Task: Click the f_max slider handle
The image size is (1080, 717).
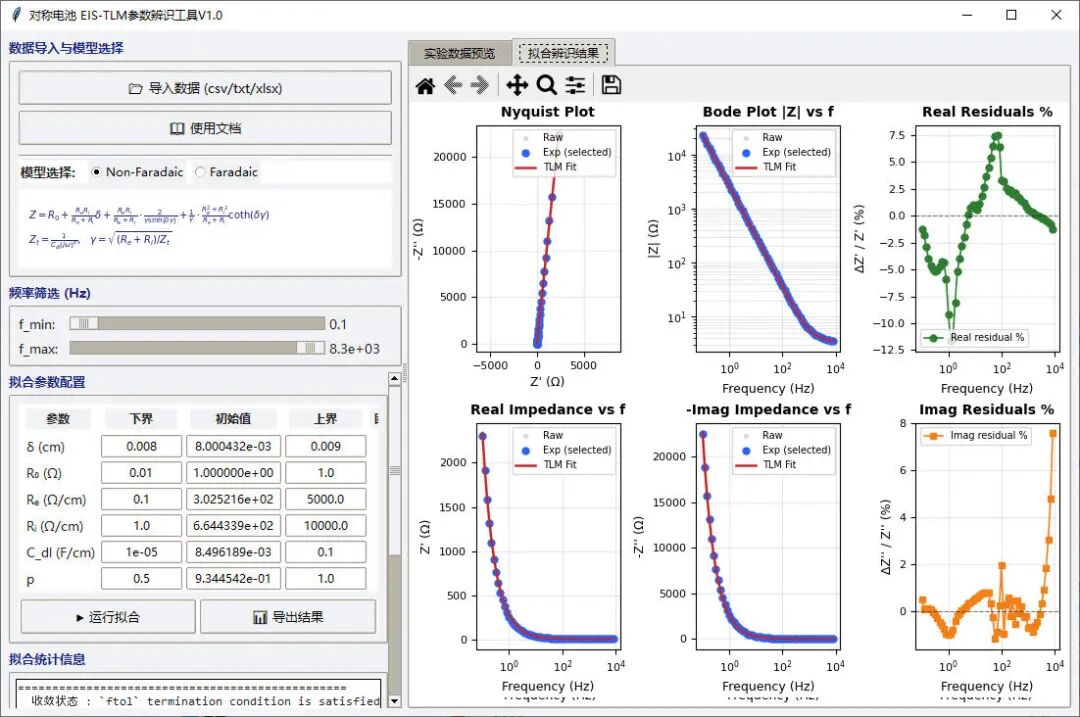Action: point(310,349)
